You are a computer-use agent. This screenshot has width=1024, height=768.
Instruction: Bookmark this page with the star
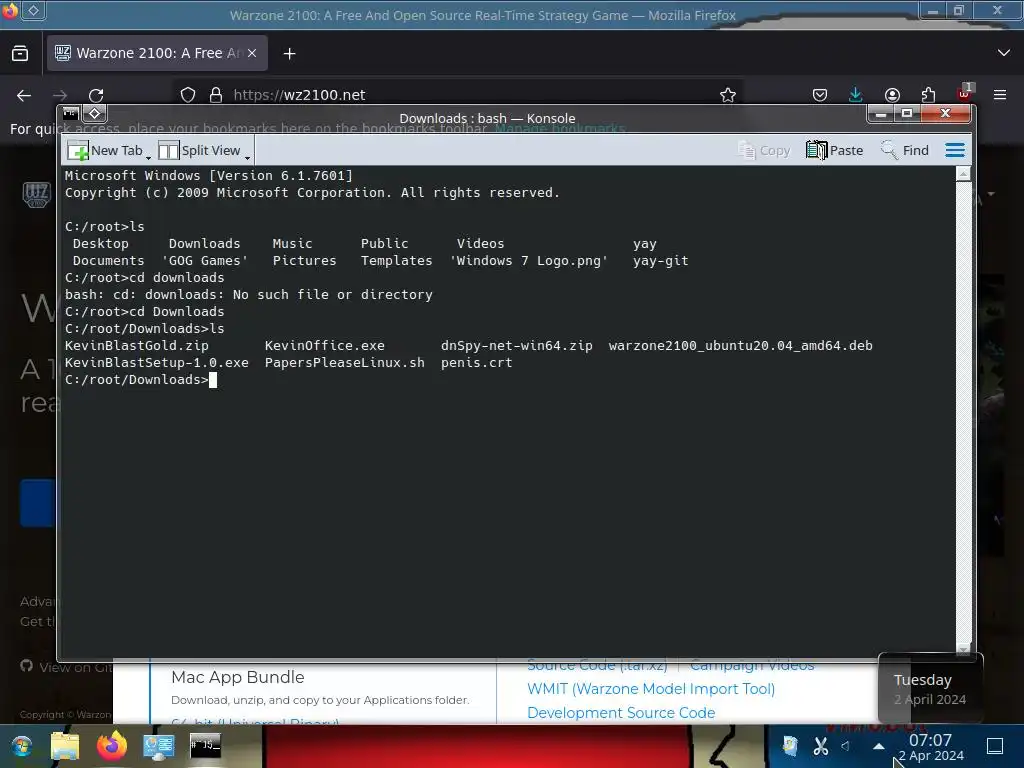coord(728,95)
